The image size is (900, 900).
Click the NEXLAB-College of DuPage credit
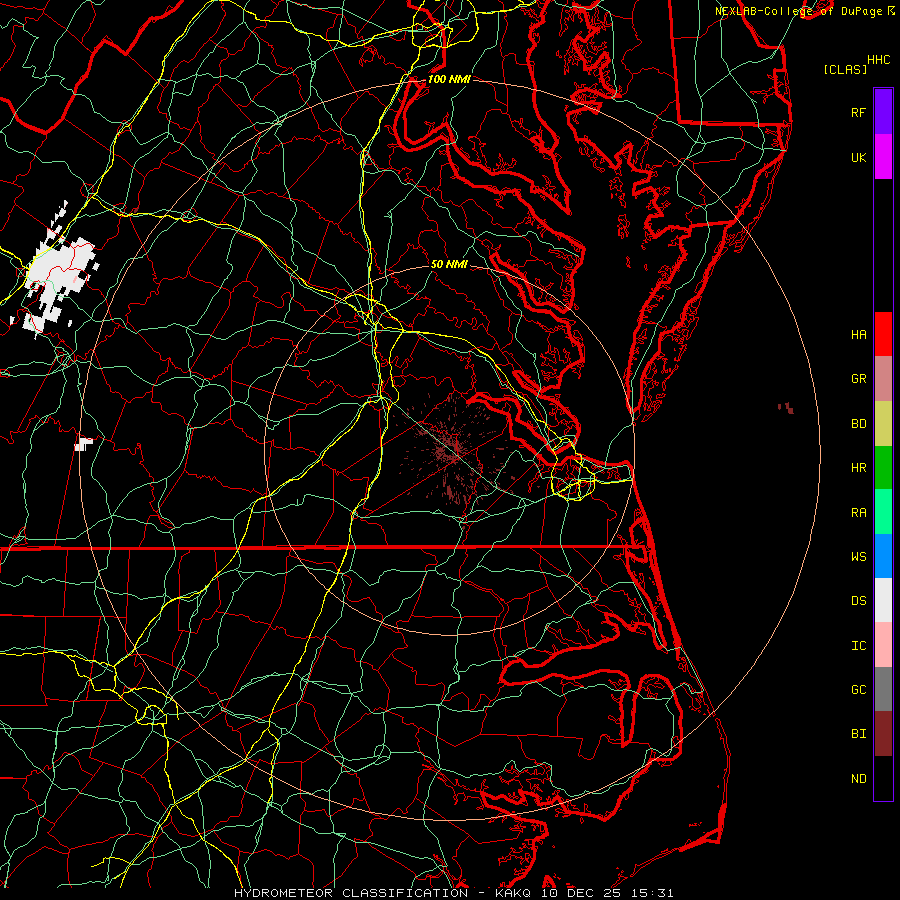tap(805, 11)
